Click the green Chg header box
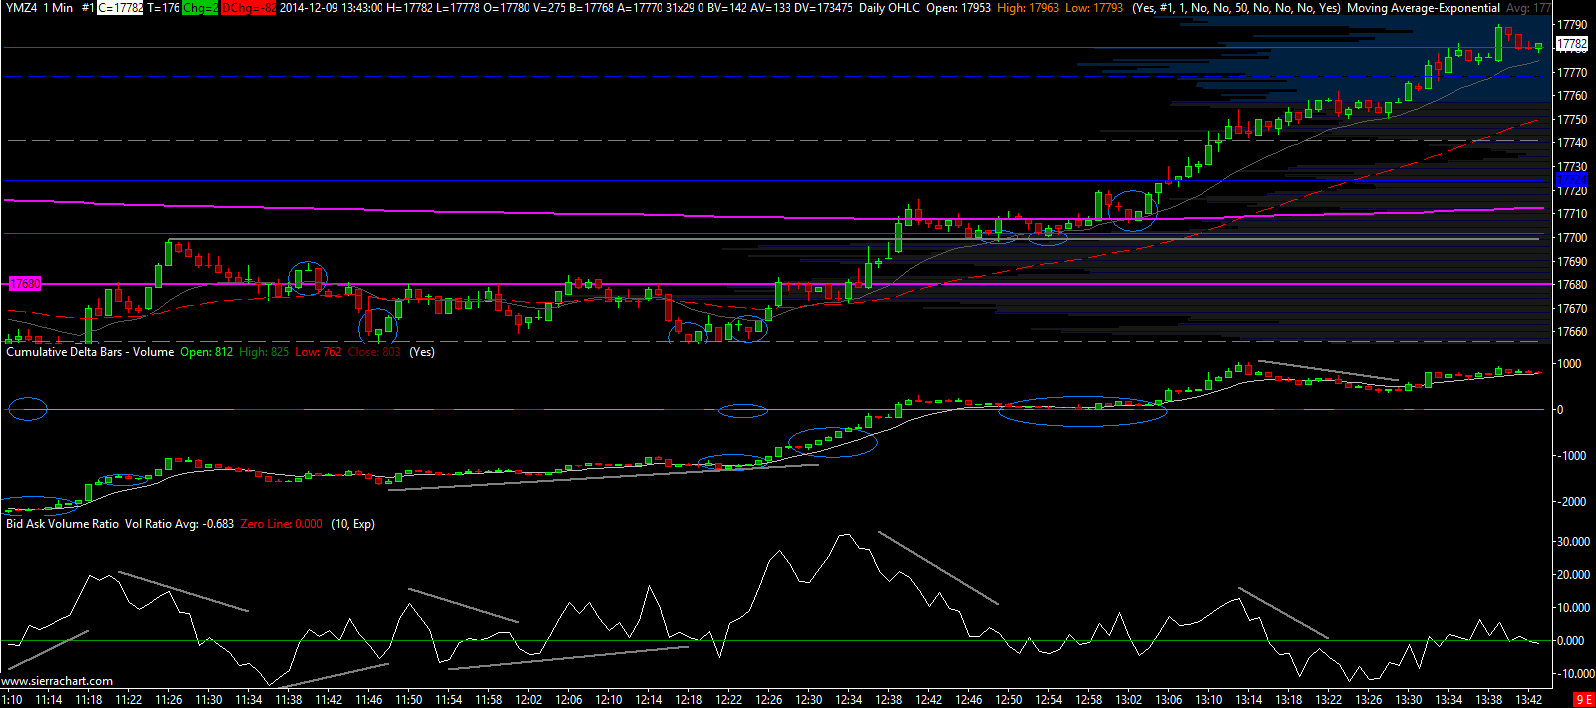 200,8
